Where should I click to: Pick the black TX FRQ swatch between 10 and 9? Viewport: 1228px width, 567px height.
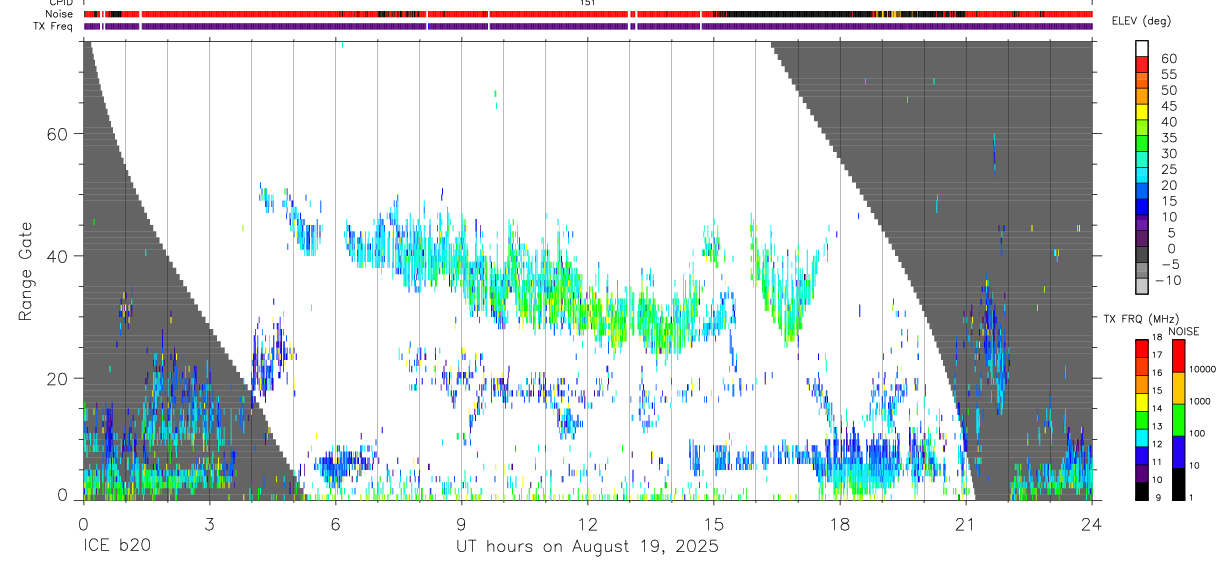coord(1142,490)
